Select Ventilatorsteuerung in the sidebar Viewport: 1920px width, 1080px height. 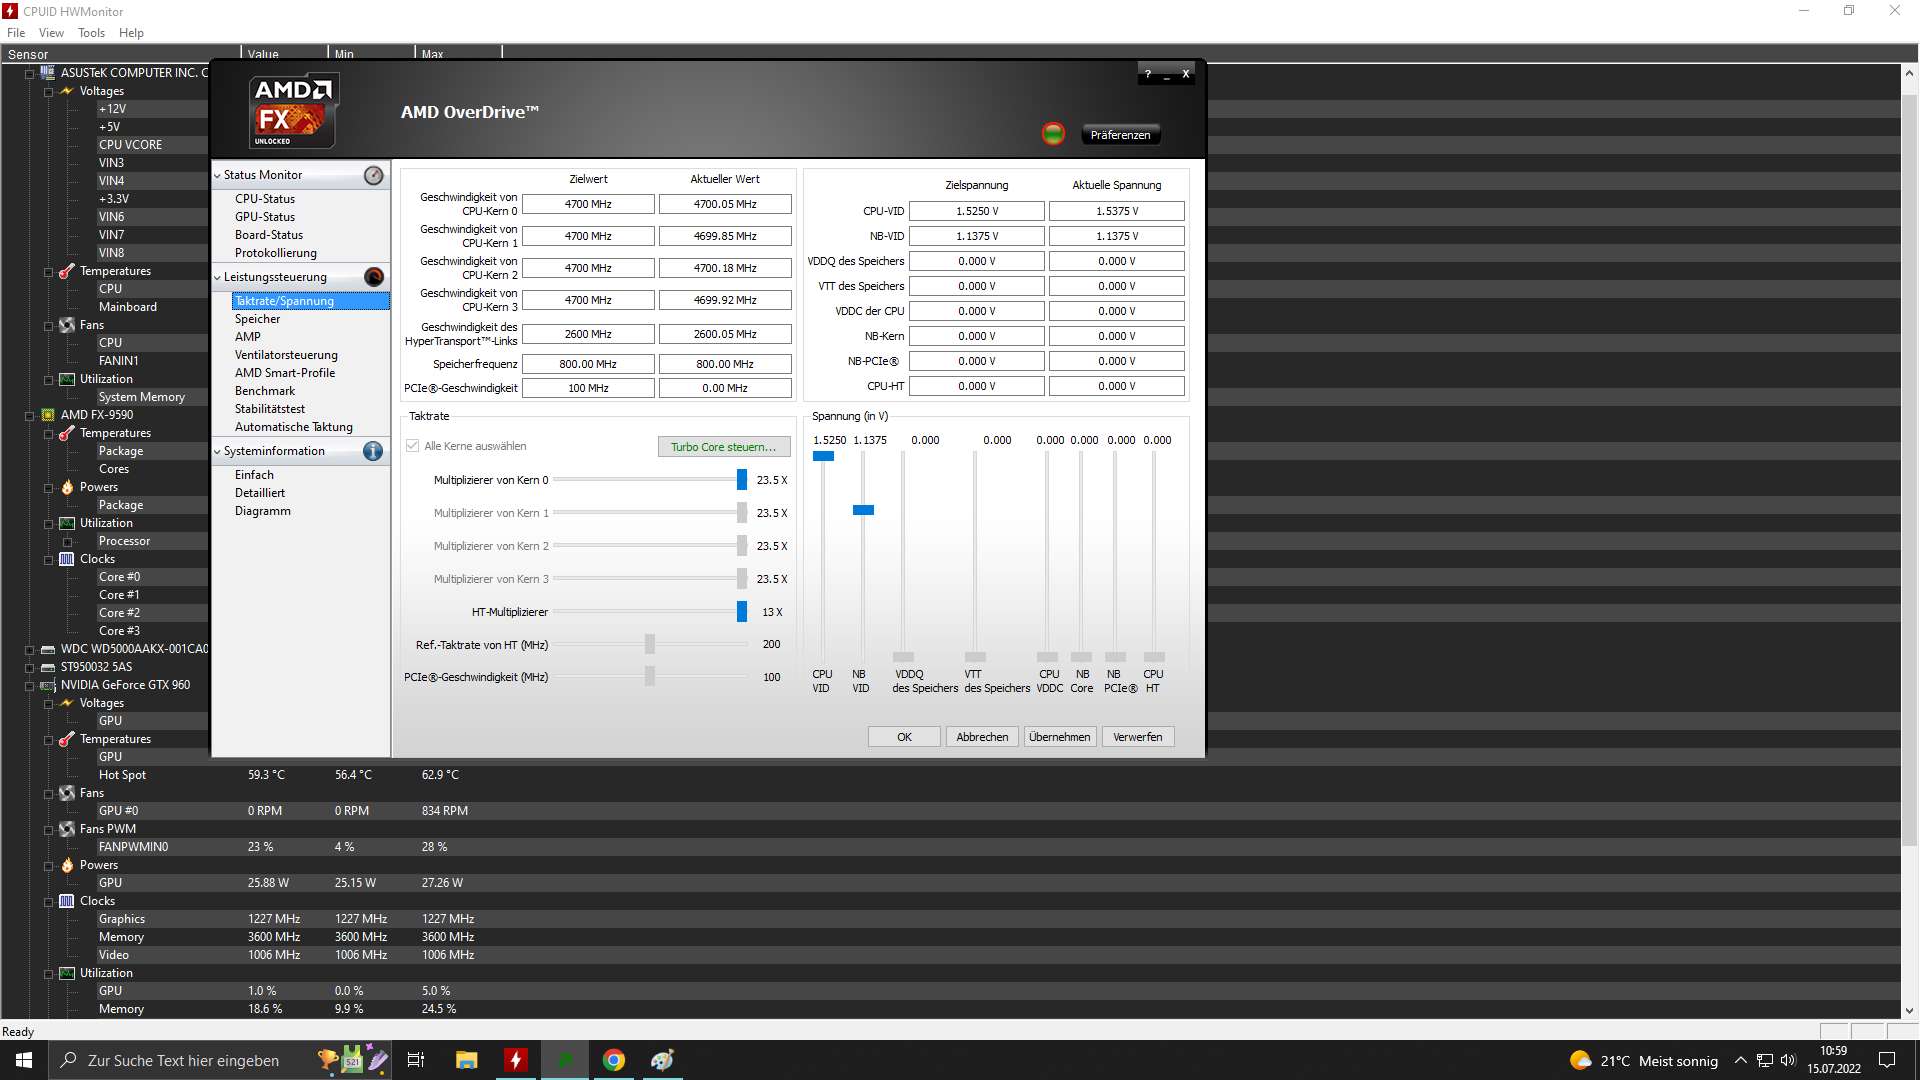[x=286, y=355]
